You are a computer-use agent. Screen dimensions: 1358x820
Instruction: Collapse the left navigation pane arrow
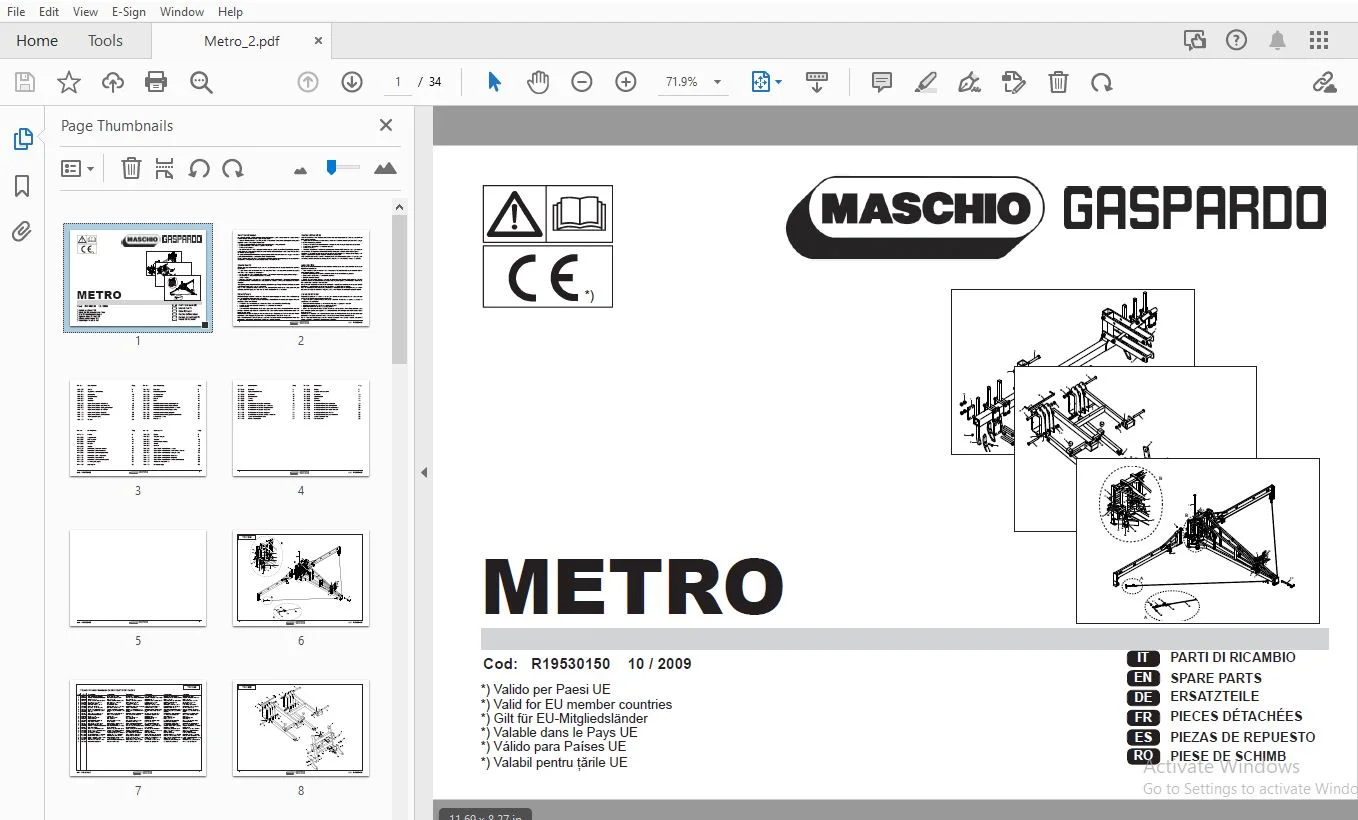(424, 472)
